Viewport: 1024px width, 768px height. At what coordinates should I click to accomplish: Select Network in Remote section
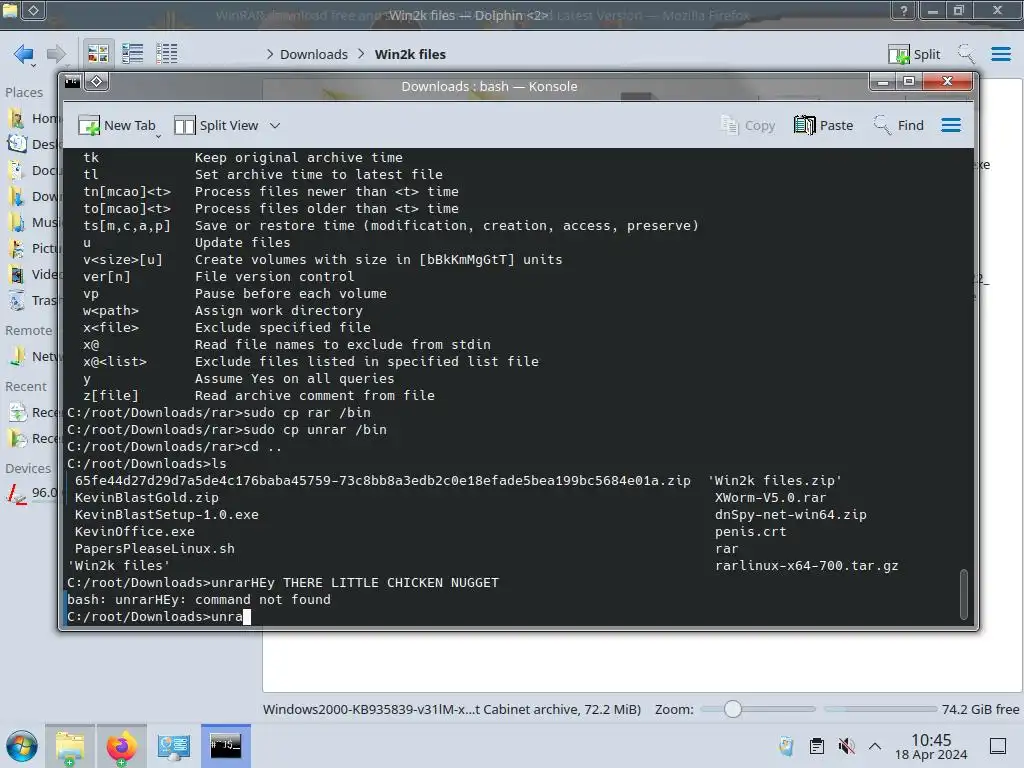click(x=32, y=356)
